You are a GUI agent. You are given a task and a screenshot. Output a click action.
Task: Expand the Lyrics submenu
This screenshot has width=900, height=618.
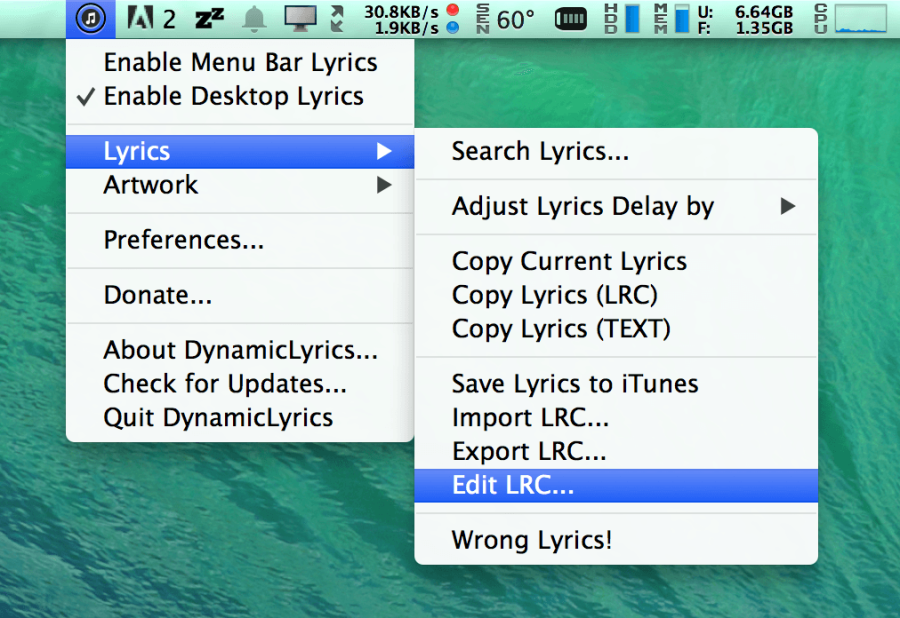(240, 151)
